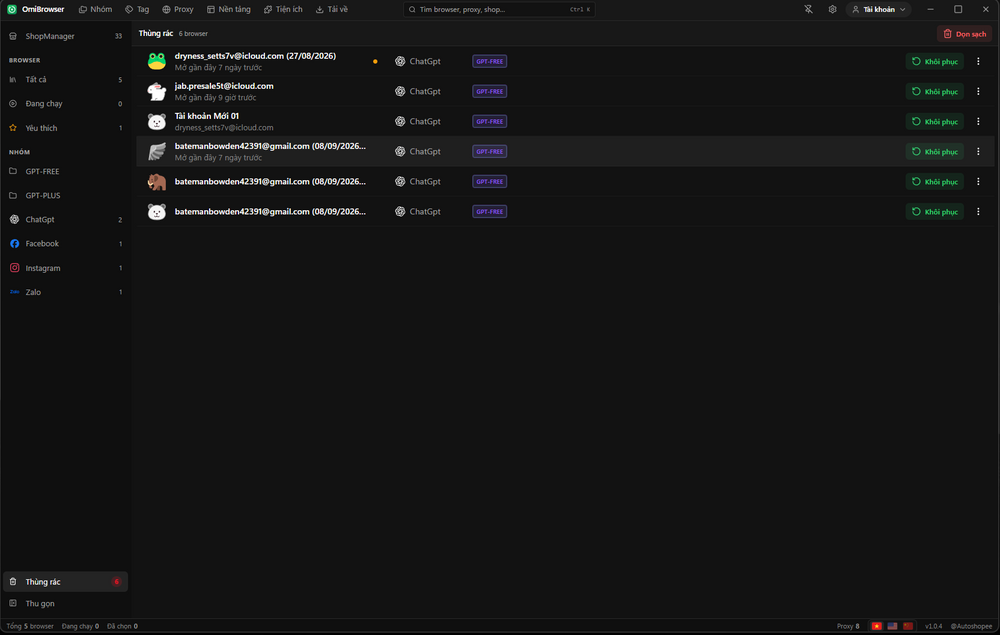Select the Instagram group

[x=65, y=268]
